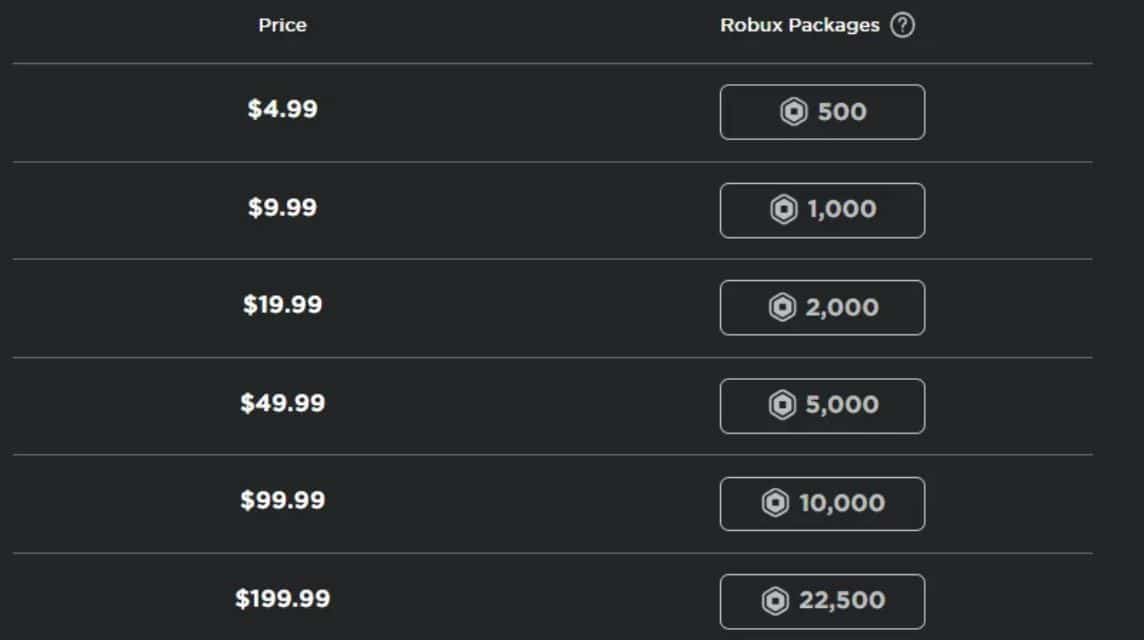Select the $49.99 price label
Image resolution: width=1144 pixels, height=640 pixels.
282,405
